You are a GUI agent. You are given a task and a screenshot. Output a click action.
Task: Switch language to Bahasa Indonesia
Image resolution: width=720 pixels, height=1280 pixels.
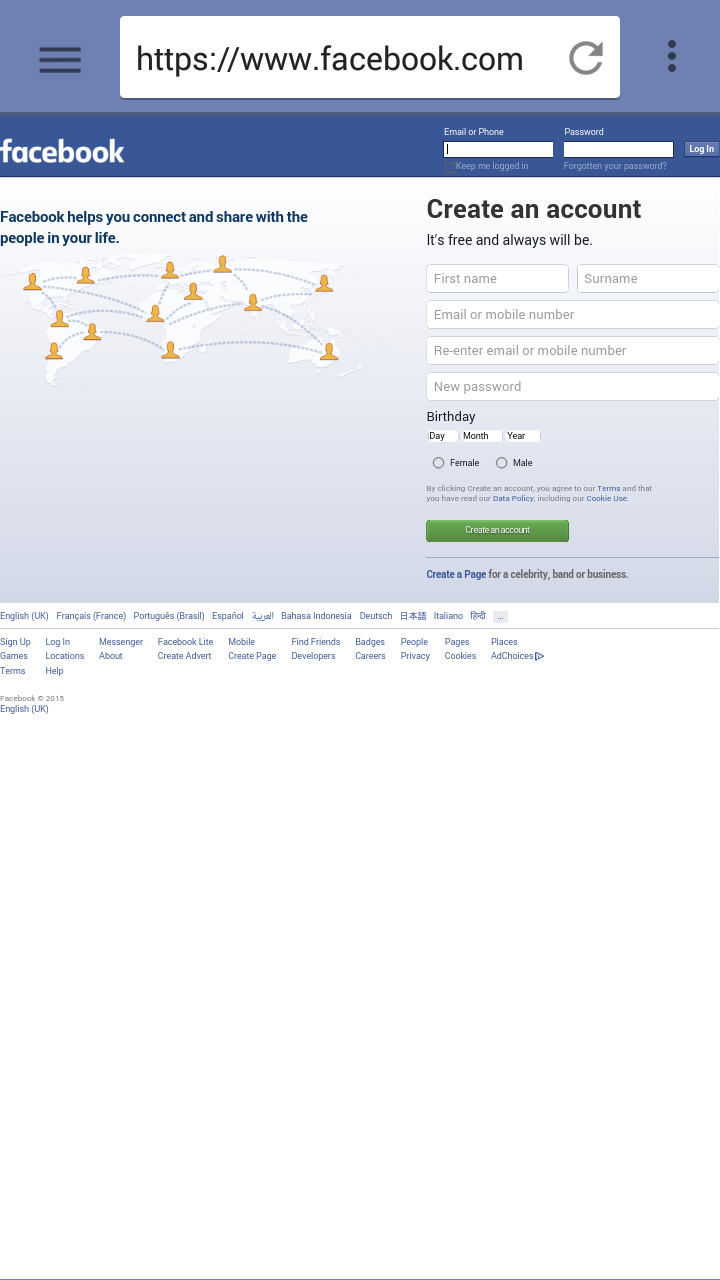pyautogui.click(x=316, y=616)
